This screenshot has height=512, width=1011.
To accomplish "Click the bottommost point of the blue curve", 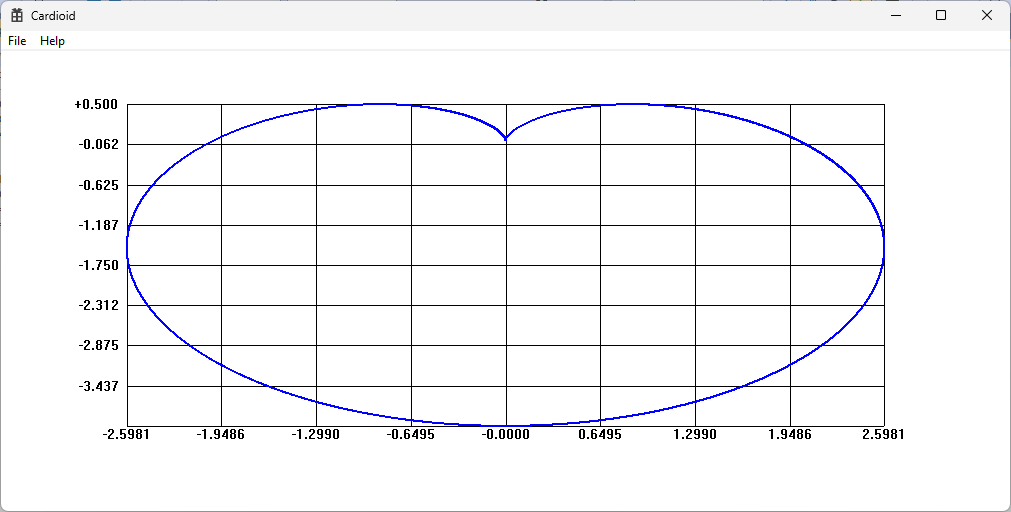I will click(x=506, y=426).
